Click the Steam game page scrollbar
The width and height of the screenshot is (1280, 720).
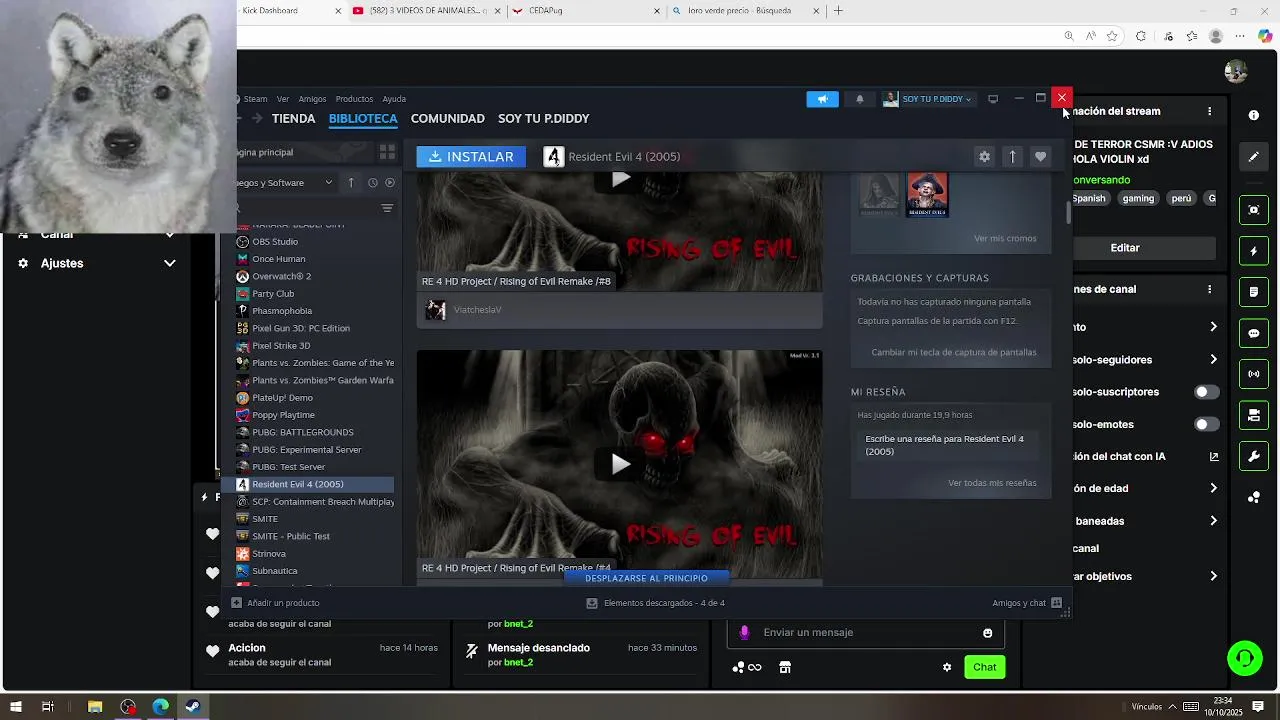pos(1068,213)
